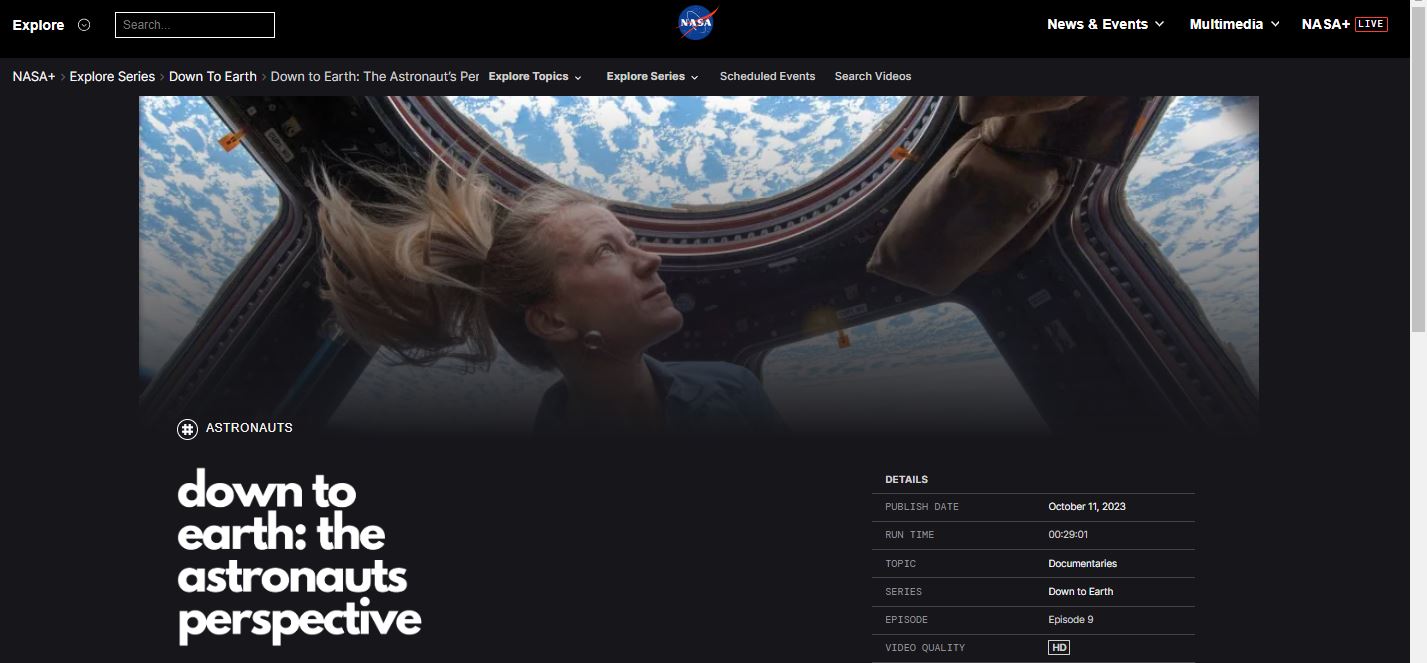The image size is (1427, 663).
Task: Open the Explore Series submenu dropdown
Action: (x=652, y=76)
